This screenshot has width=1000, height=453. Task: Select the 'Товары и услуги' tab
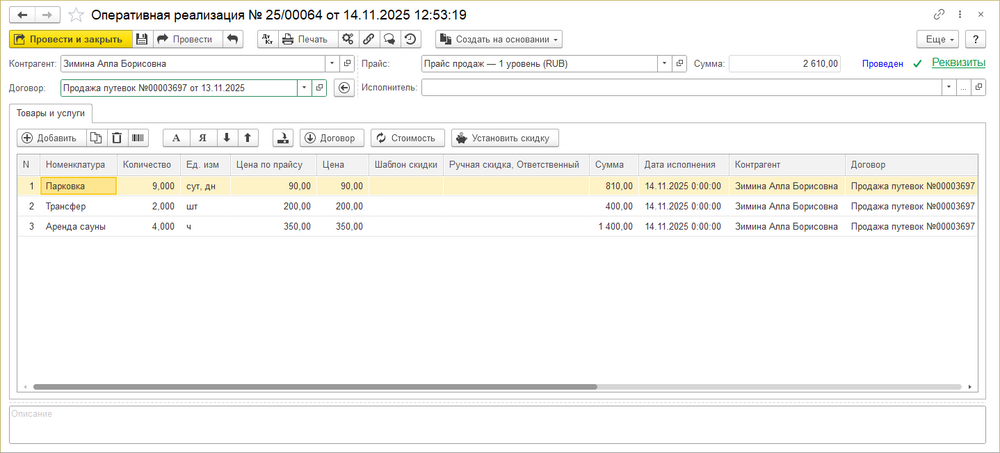point(51,113)
